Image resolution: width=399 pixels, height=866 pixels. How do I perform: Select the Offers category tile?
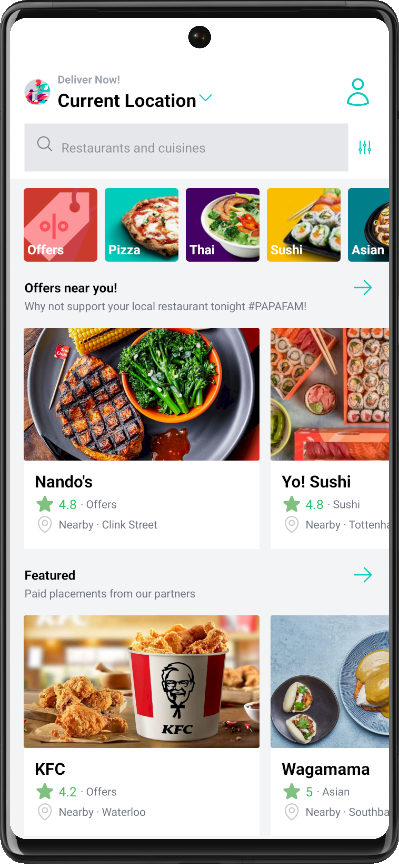(x=60, y=225)
